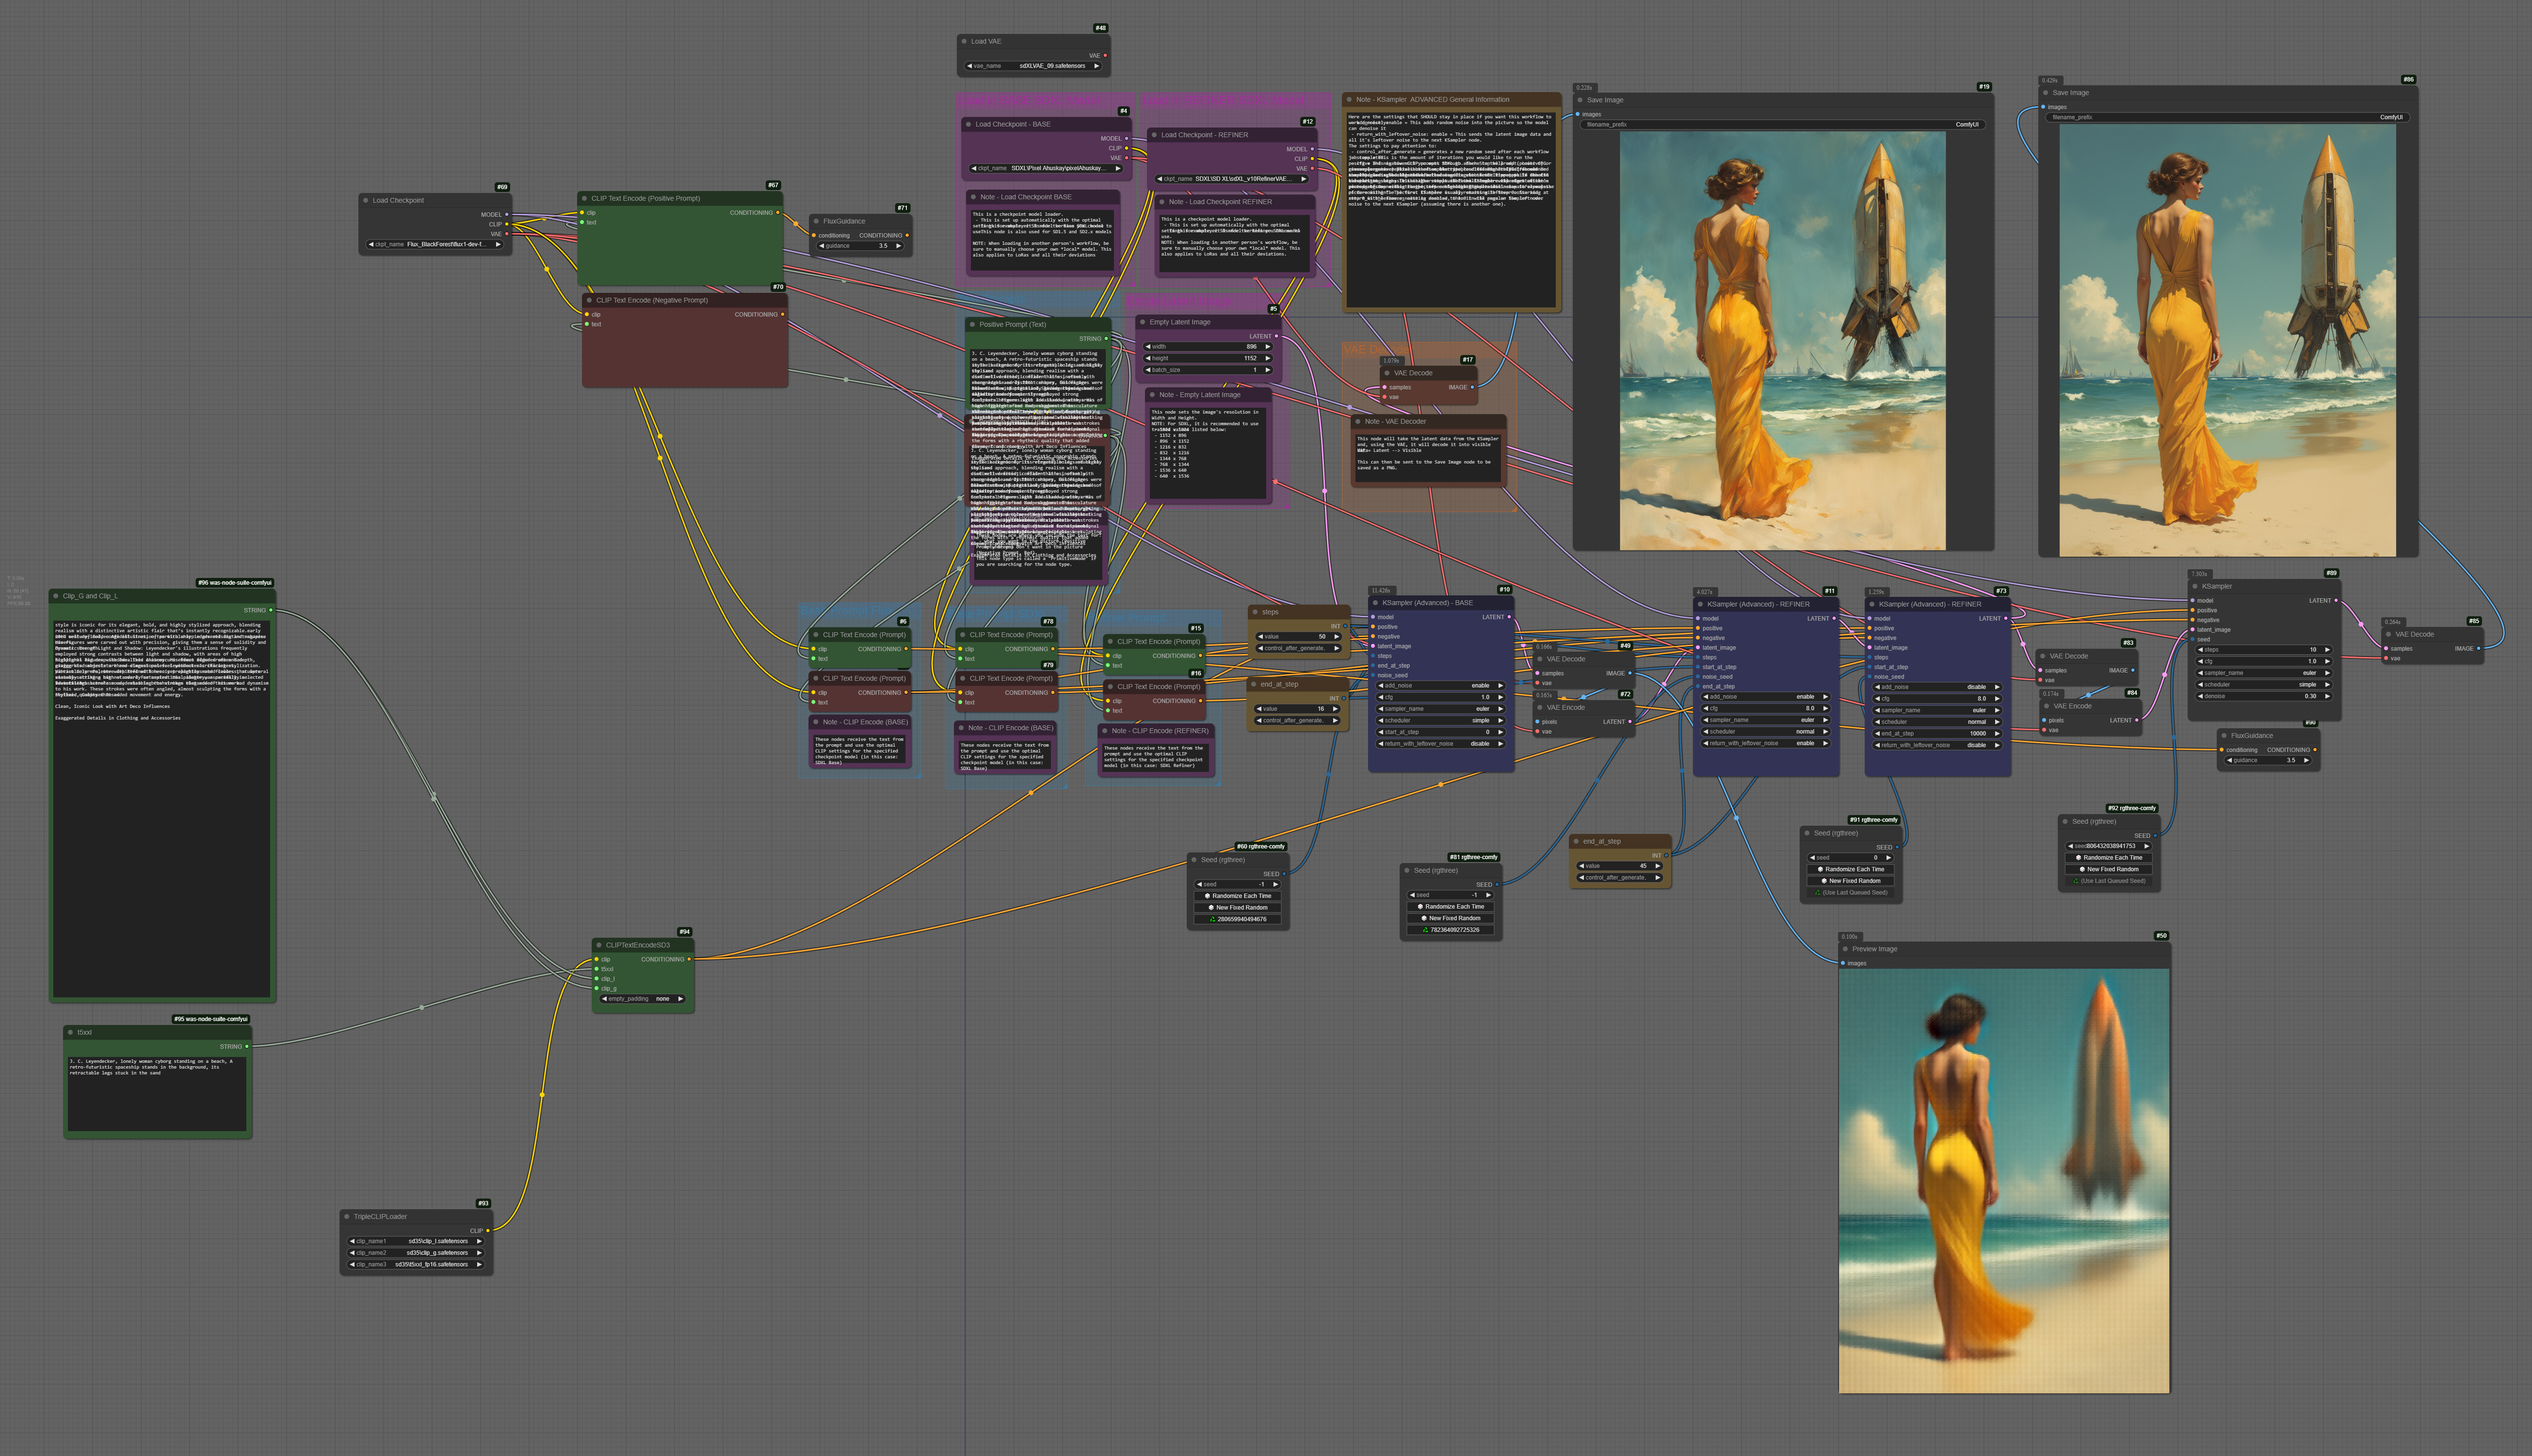This screenshot has width=2532, height=1456.
Task: Click the Save Image #86 output picture
Action: (x=2227, y=340)
